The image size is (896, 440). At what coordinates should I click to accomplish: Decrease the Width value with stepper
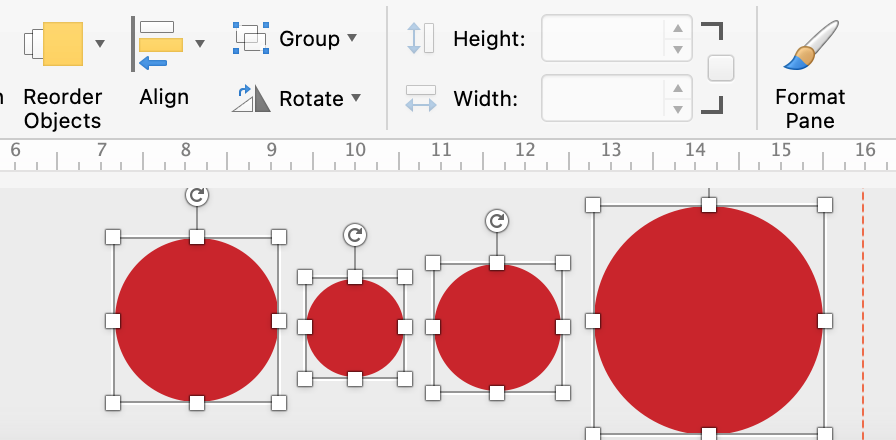pos(678,109)
